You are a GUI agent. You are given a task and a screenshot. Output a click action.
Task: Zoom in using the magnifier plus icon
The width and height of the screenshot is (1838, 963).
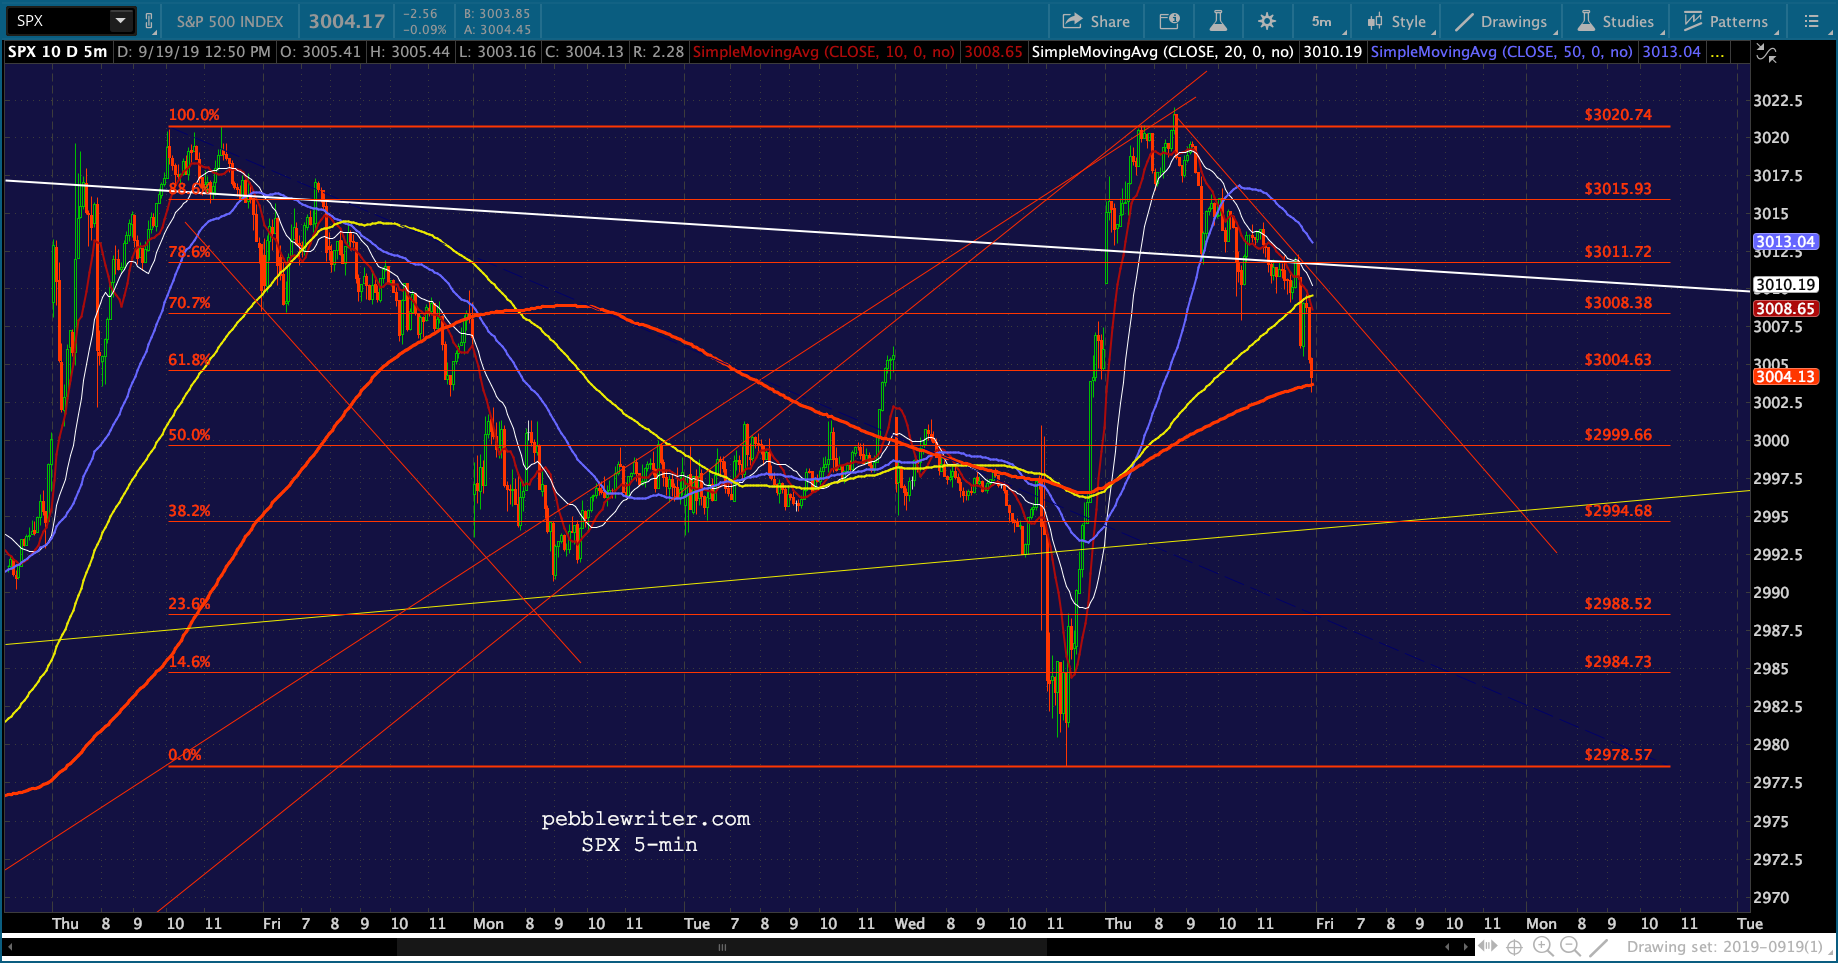click(x=1543, y=946)
